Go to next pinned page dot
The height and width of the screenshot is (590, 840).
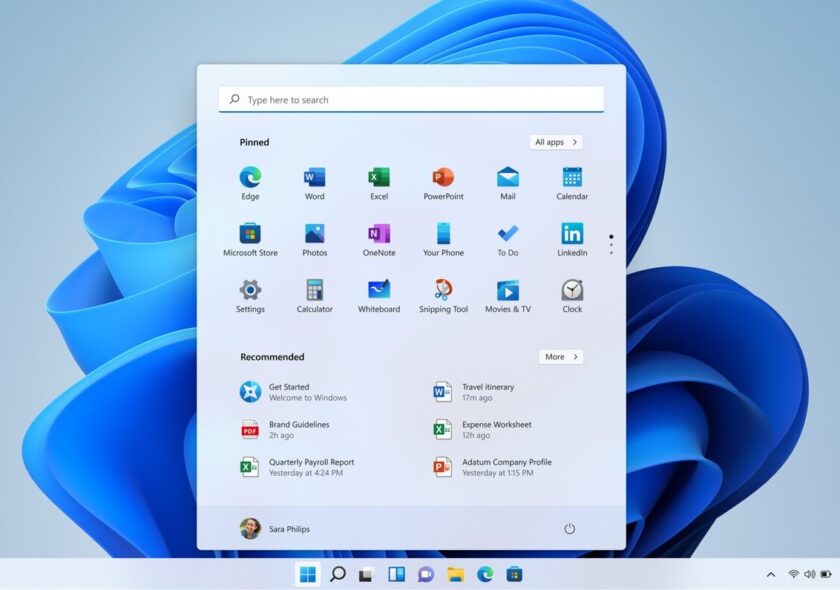pos(611,245)
